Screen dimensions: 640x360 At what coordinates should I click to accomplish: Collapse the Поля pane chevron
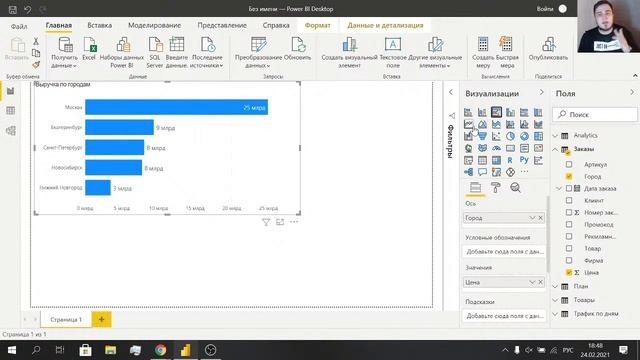coord(632,93)
